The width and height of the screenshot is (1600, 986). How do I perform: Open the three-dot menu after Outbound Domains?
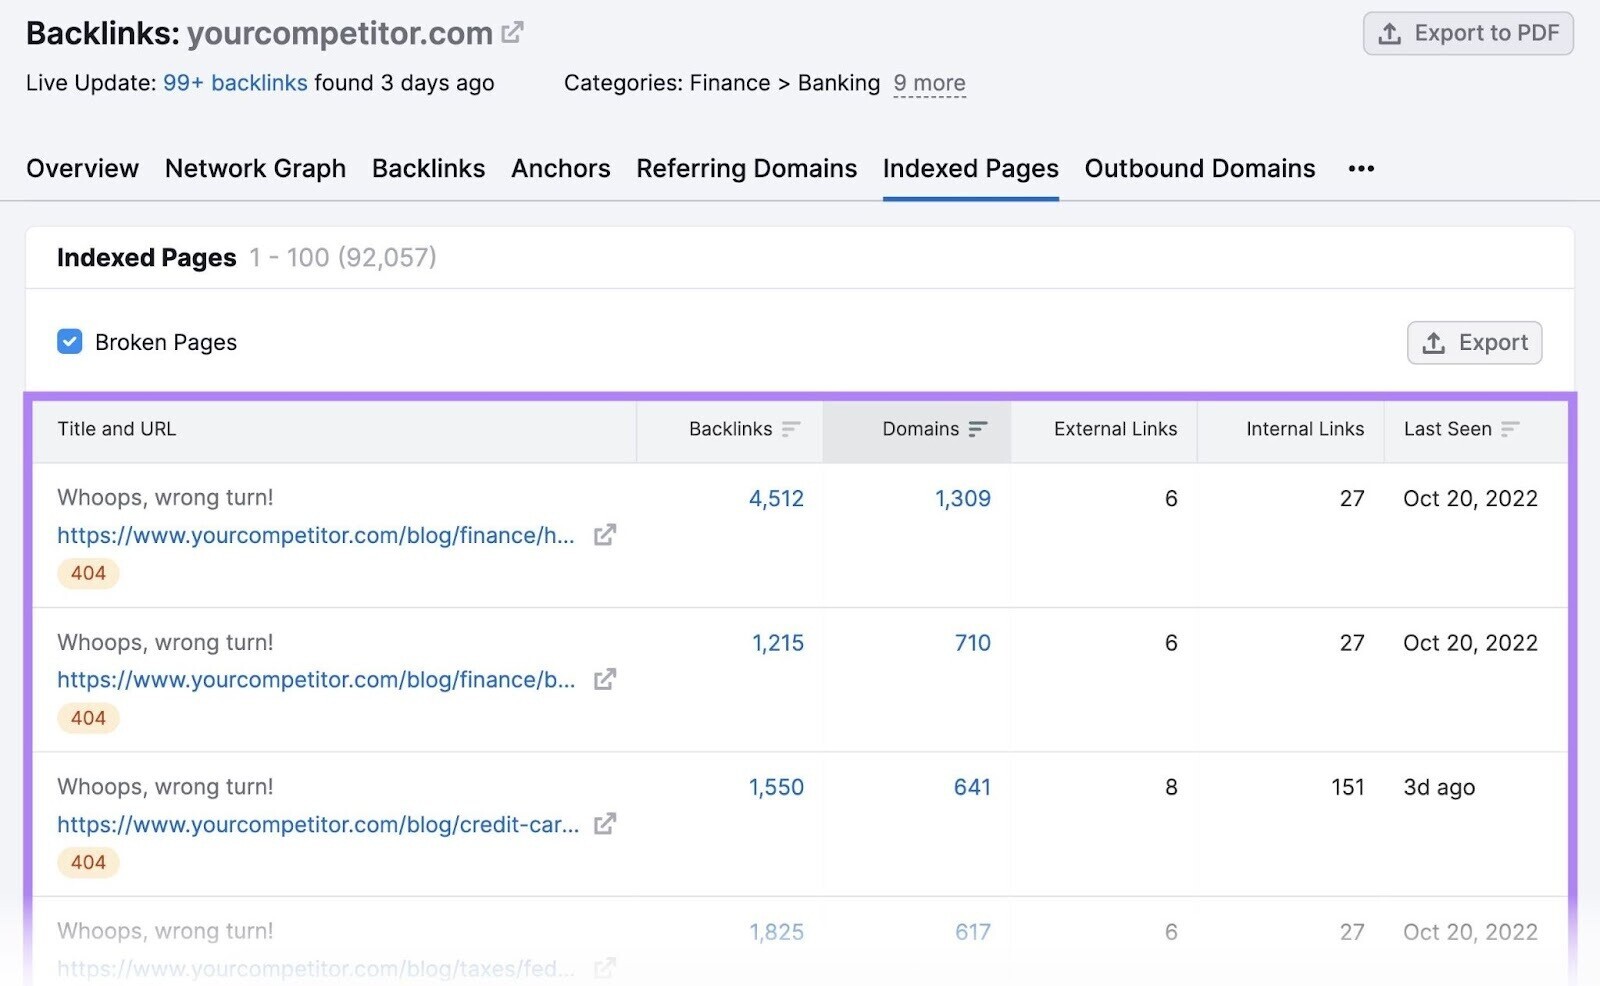click(1360, 168)
